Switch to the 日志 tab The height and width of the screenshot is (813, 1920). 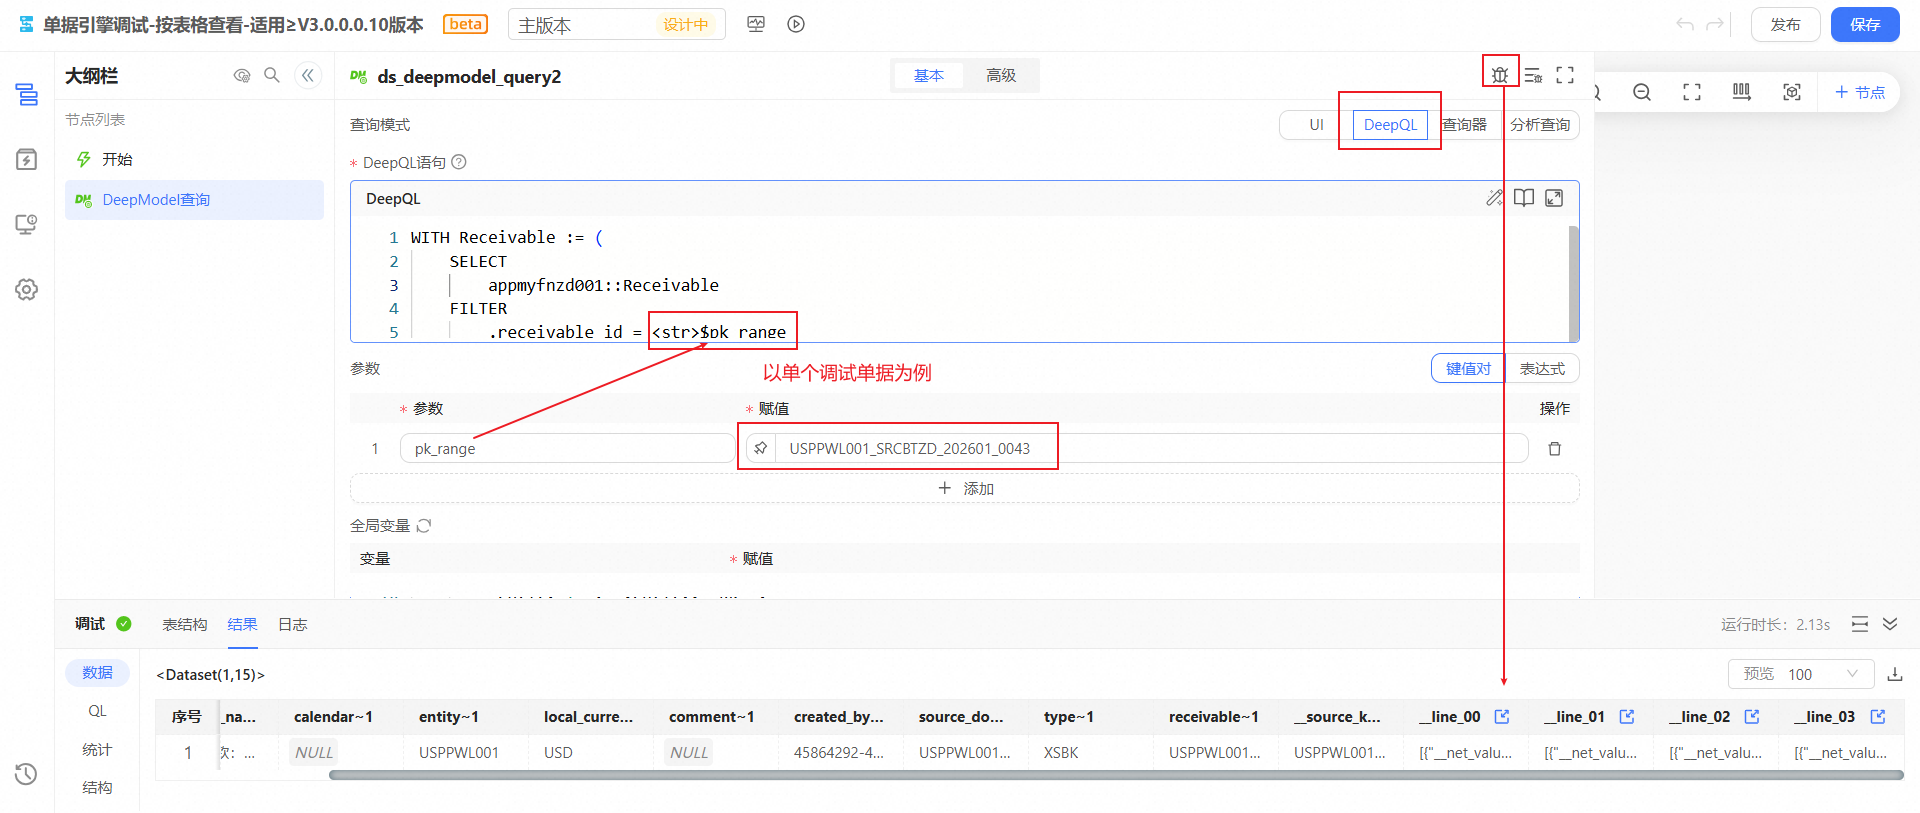292,624
